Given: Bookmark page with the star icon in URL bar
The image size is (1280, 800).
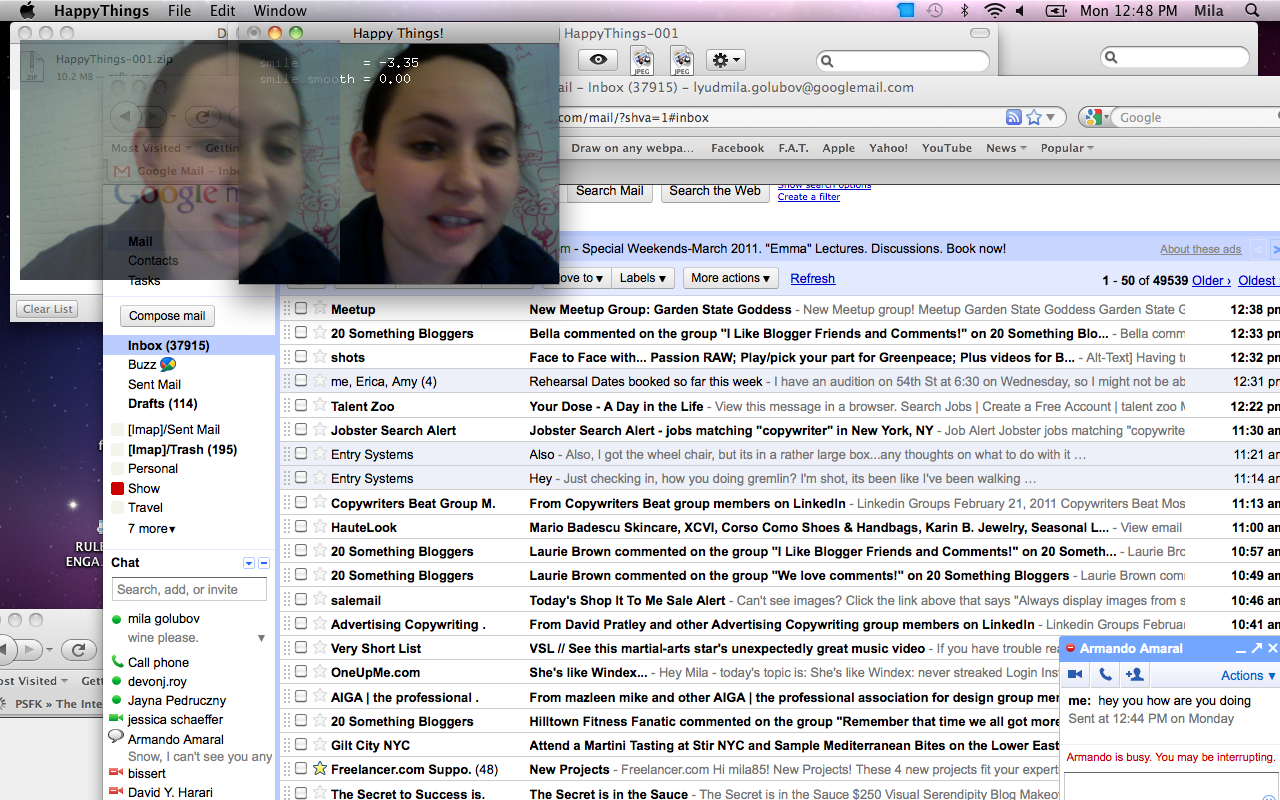Looking at the screenshot, I should point(1034,117).
